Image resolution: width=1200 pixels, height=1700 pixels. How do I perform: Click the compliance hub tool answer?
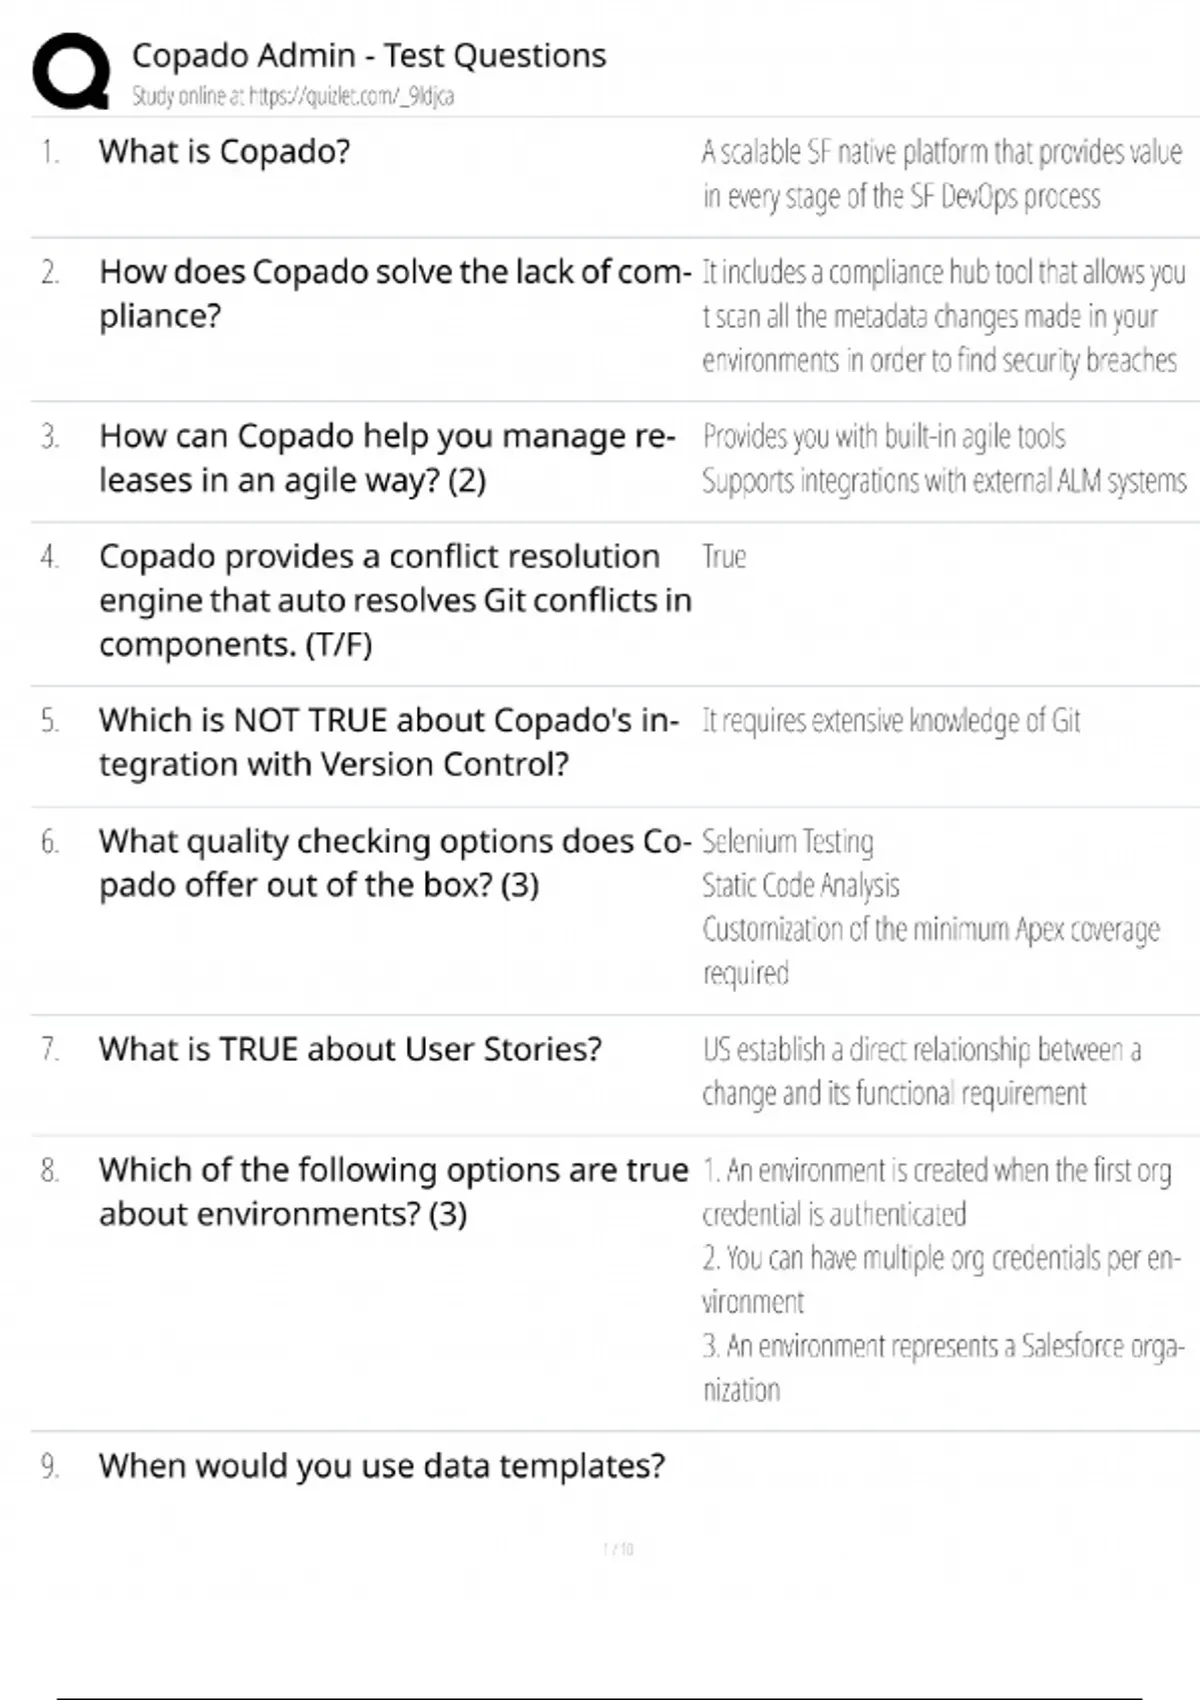[x=943, y=316]
